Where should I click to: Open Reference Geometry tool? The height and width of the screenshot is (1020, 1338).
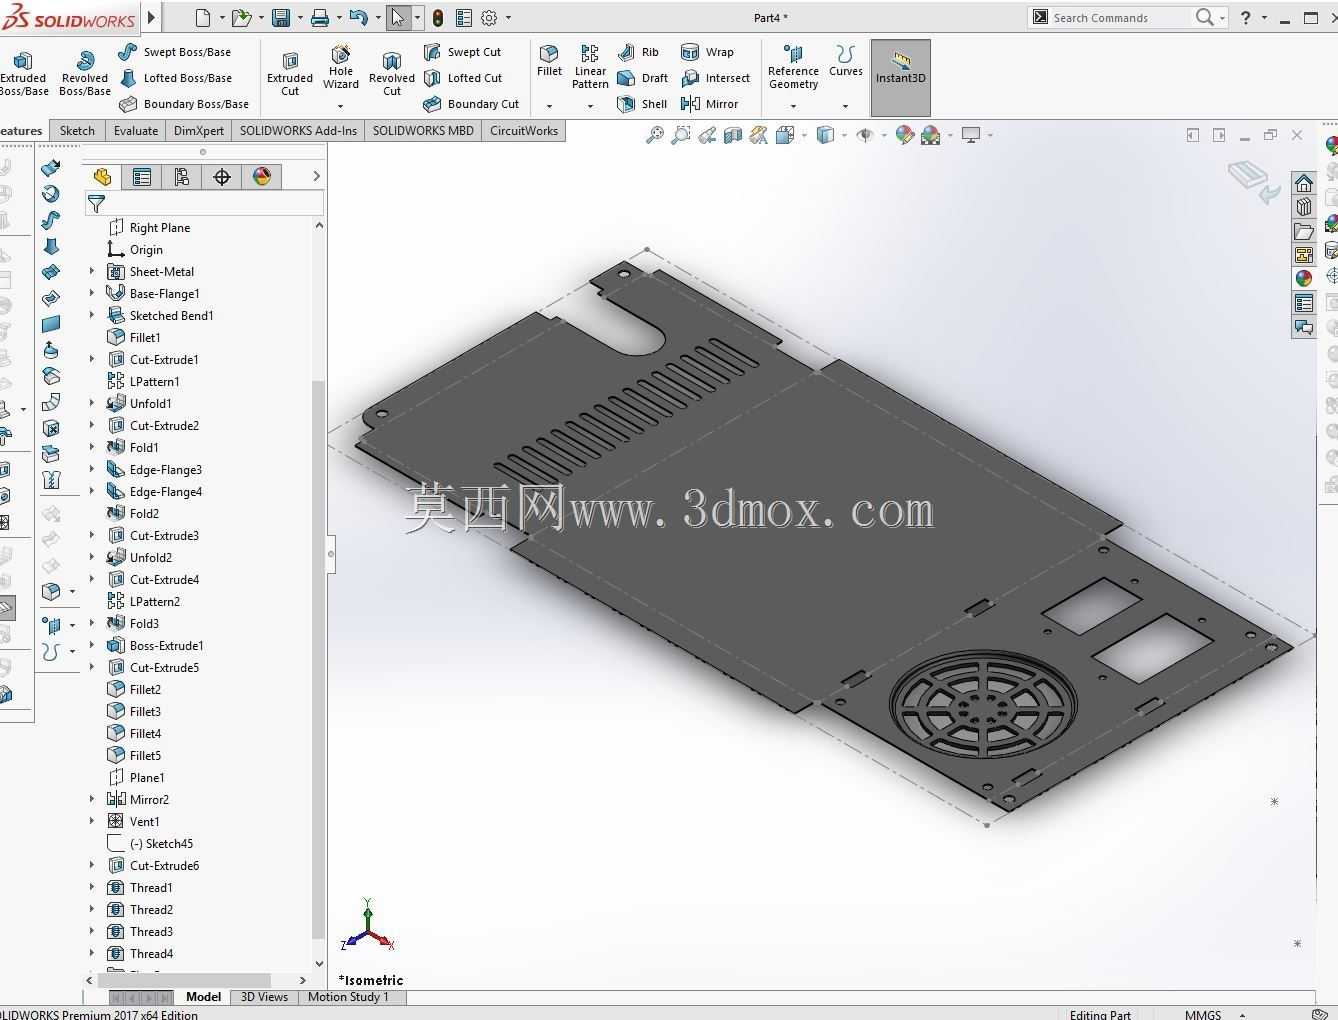pos(793,67)
